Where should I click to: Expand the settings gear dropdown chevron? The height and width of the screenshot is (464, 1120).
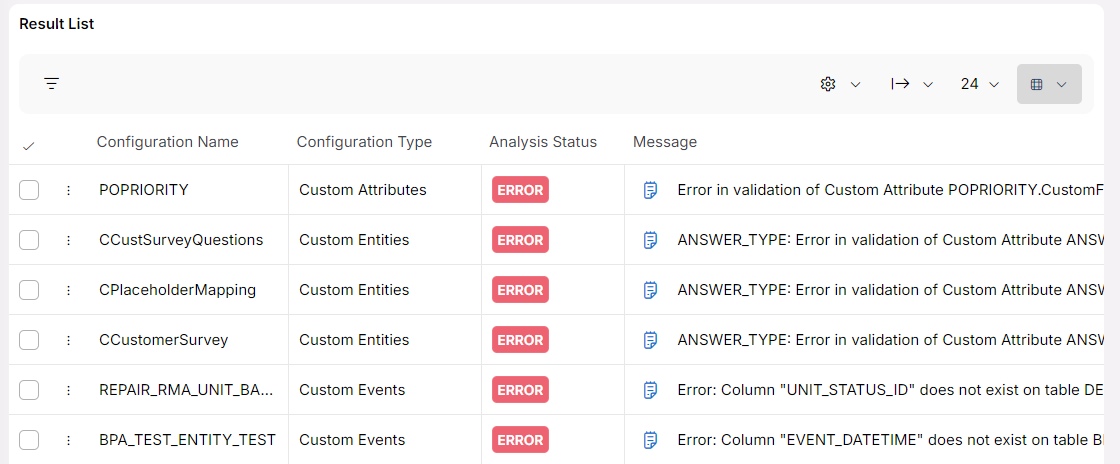[855, 84]
